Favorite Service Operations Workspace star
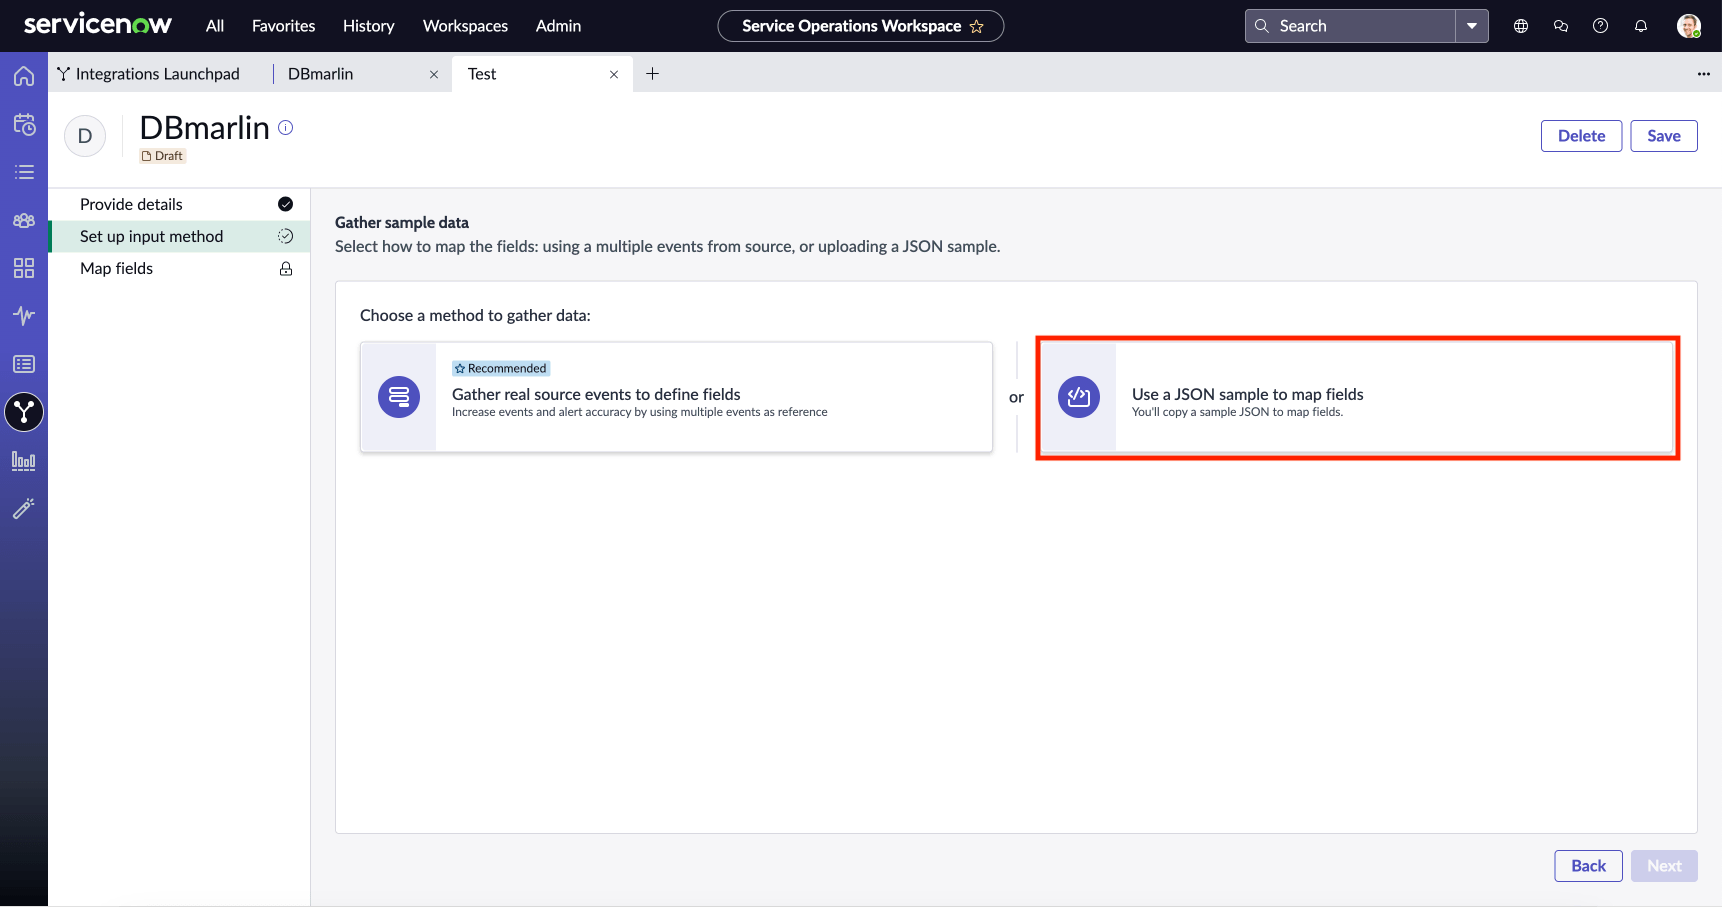This screenshot has height=907, width=1722. click(x=977, y=26)
